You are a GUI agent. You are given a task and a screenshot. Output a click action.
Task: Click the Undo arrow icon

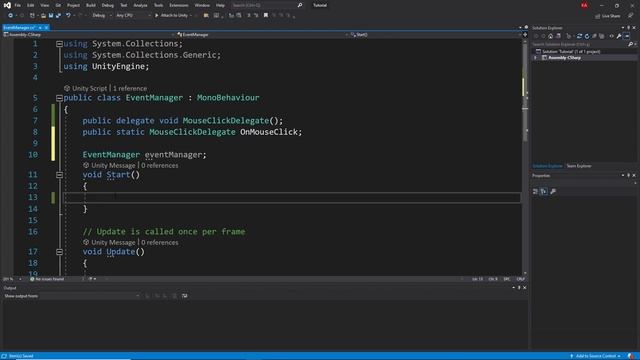(68, 16)
